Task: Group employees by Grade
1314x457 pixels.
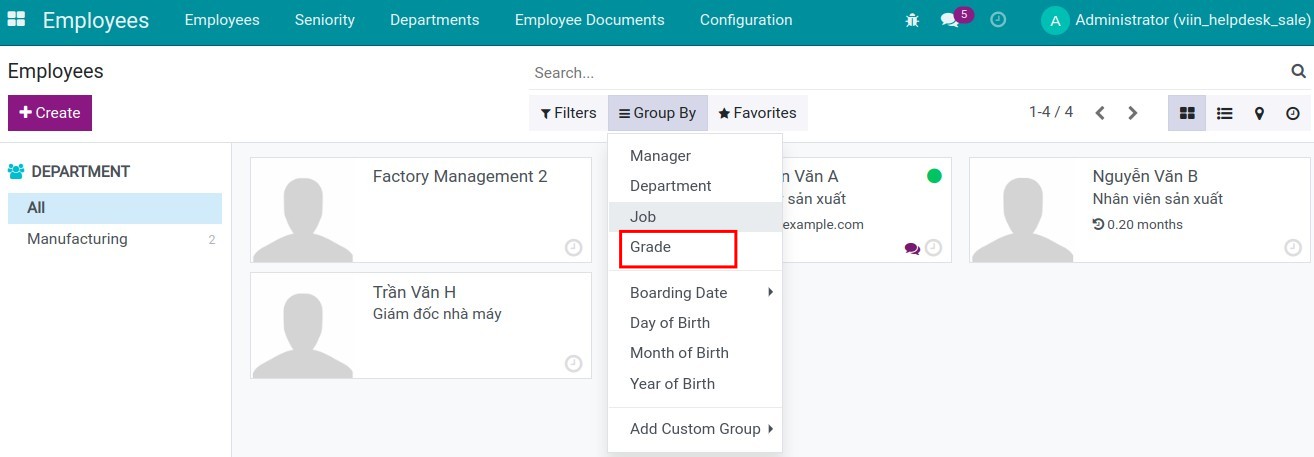Action: 650,247
